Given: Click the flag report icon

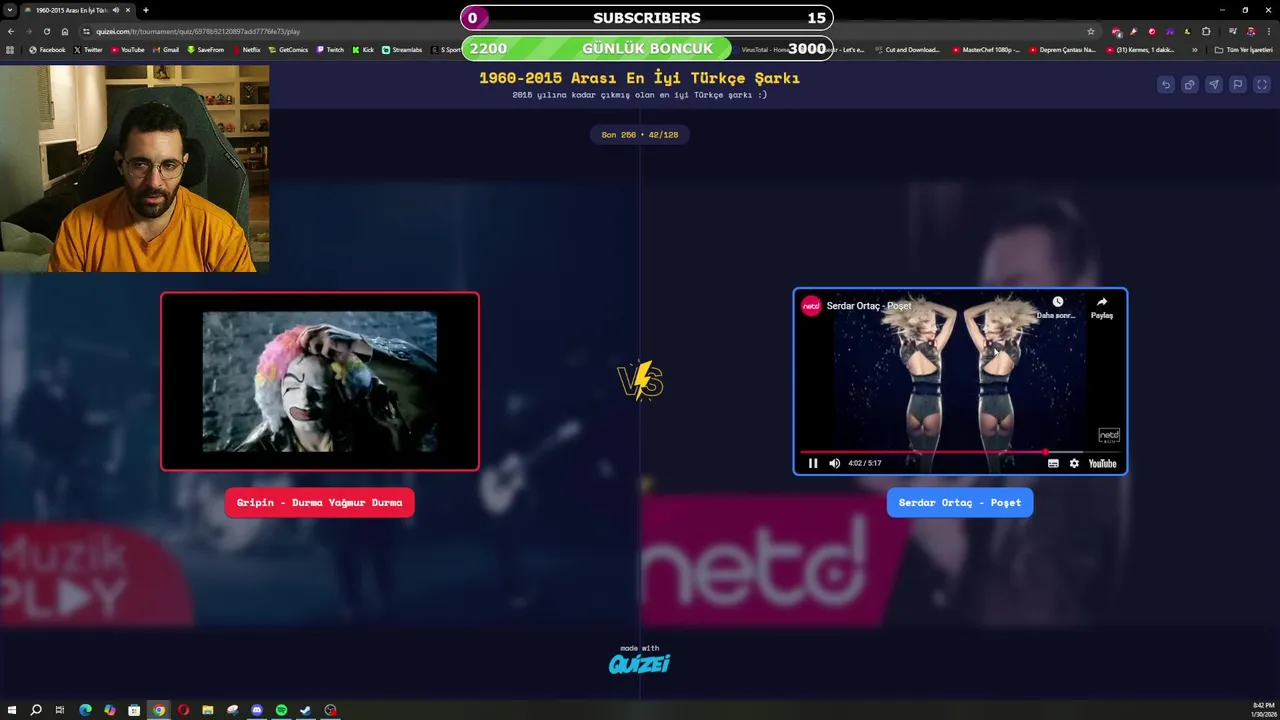Looking at the screenshot, I should (x=1237, y=85).
